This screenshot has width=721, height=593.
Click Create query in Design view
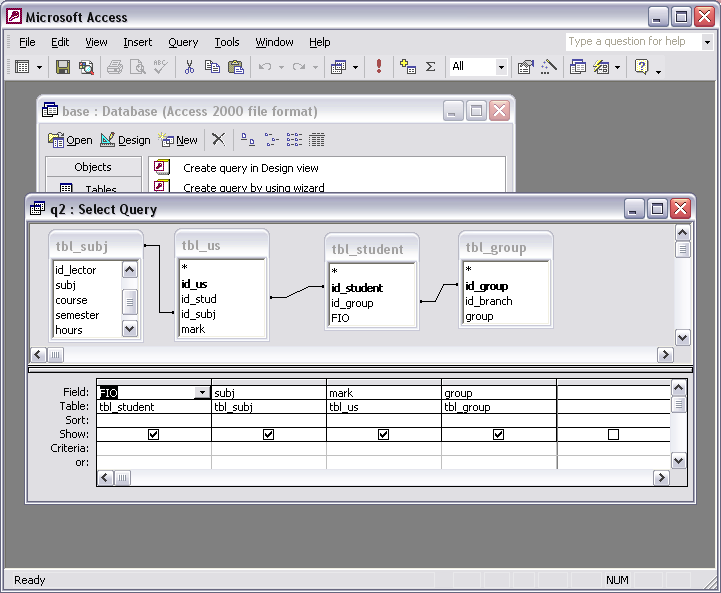[251, 168]
